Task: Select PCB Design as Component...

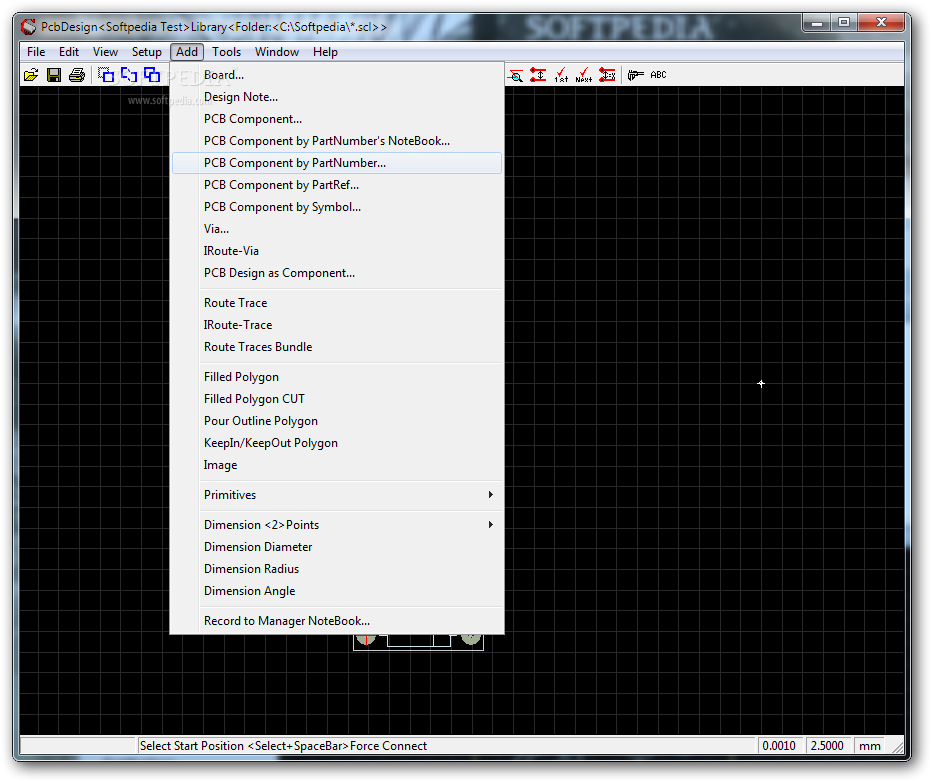Action: pos(337,273)
